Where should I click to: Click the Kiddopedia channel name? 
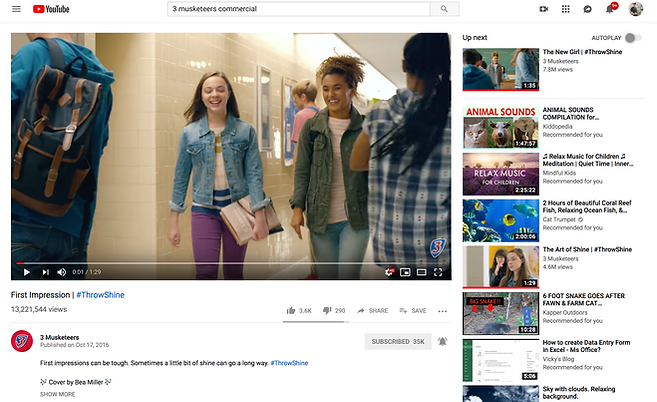pyautogui.click(x=557, y=127)
